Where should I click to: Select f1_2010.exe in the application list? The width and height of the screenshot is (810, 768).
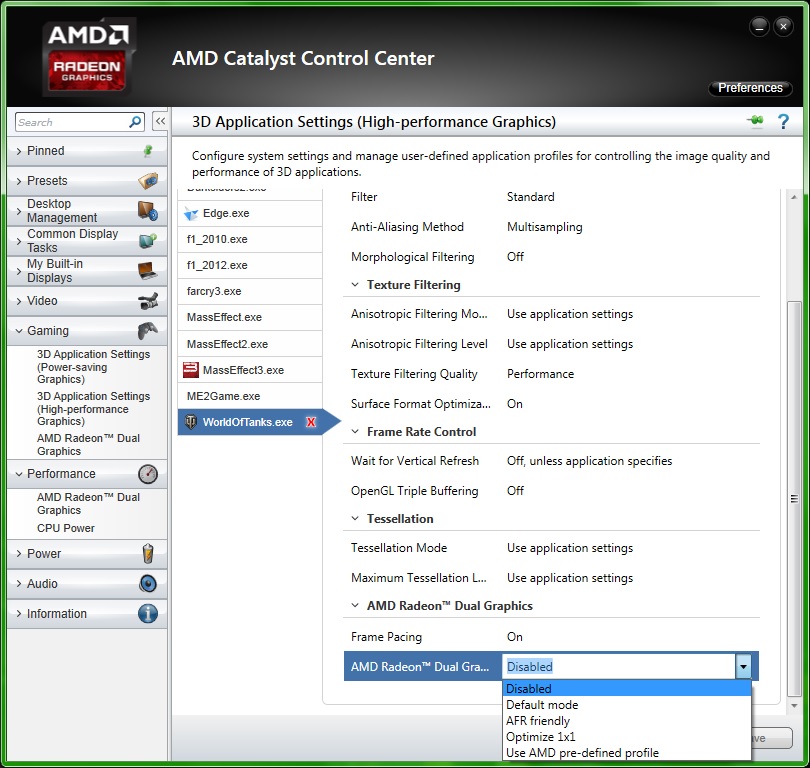tap(250, 240)
